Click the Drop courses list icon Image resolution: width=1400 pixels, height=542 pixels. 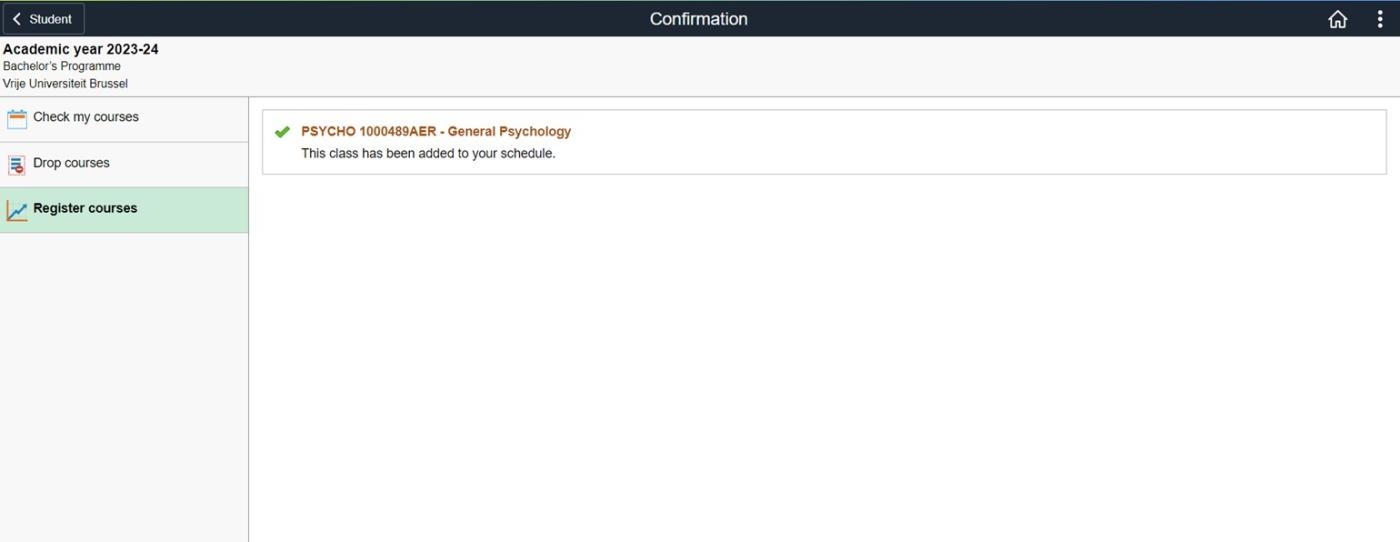click(17, 165)
